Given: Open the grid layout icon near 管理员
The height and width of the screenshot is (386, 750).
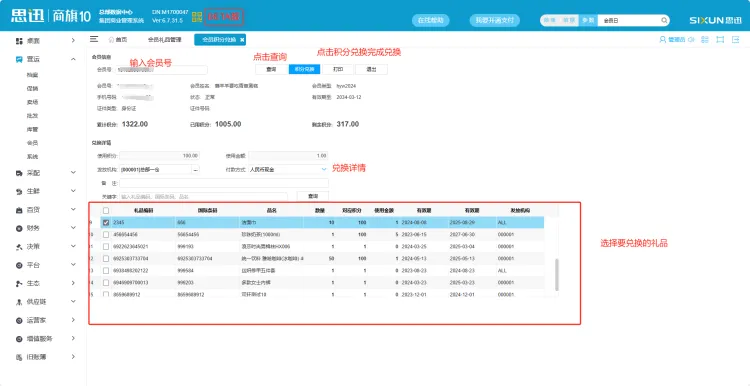Looking at the screenshot, I should [x=705, y=40].
